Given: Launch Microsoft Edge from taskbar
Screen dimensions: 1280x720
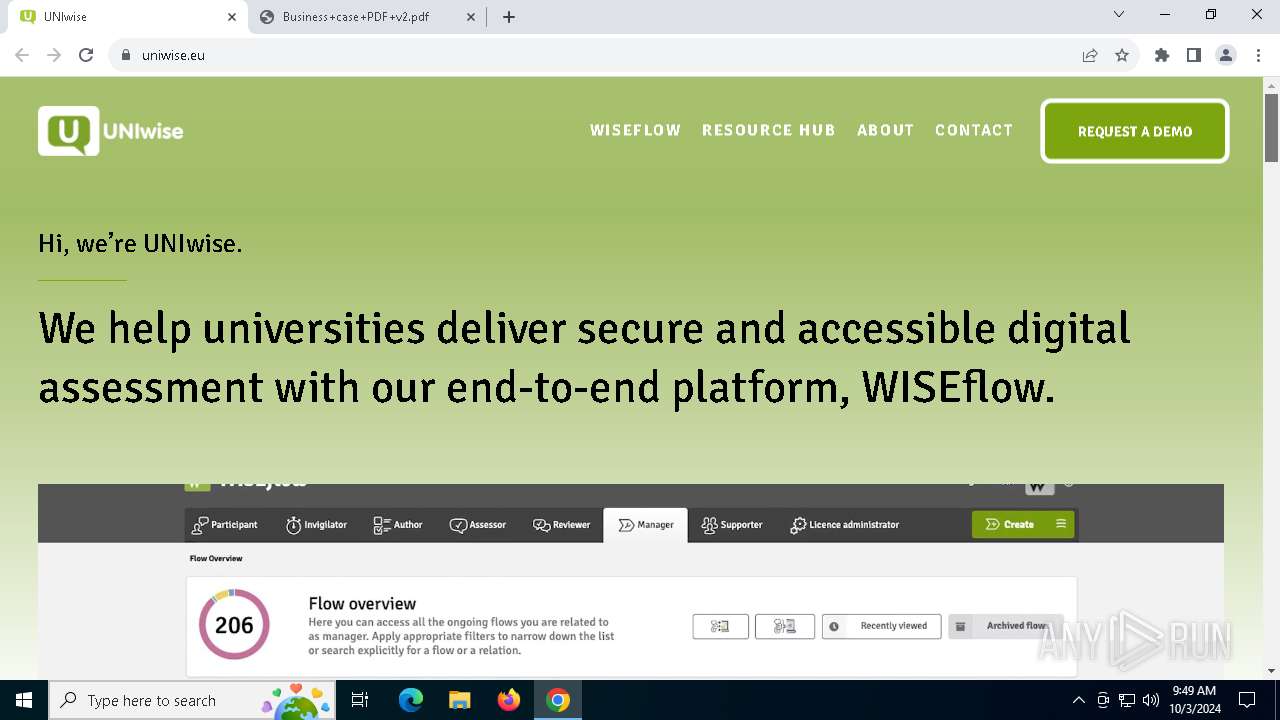Looking at the screenshot, I should pos(411,700).
